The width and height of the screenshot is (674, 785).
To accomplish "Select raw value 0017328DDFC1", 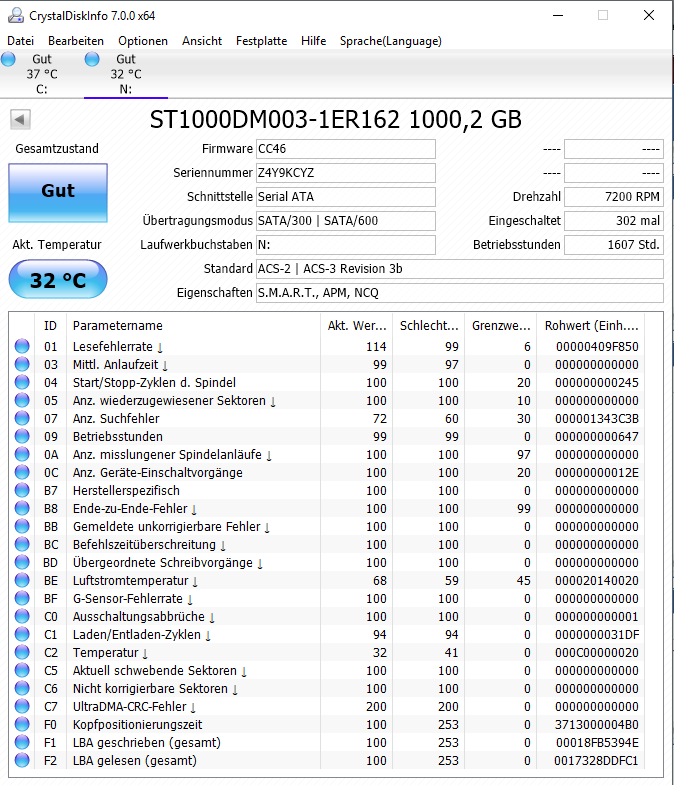I will (x=596, y=761).
